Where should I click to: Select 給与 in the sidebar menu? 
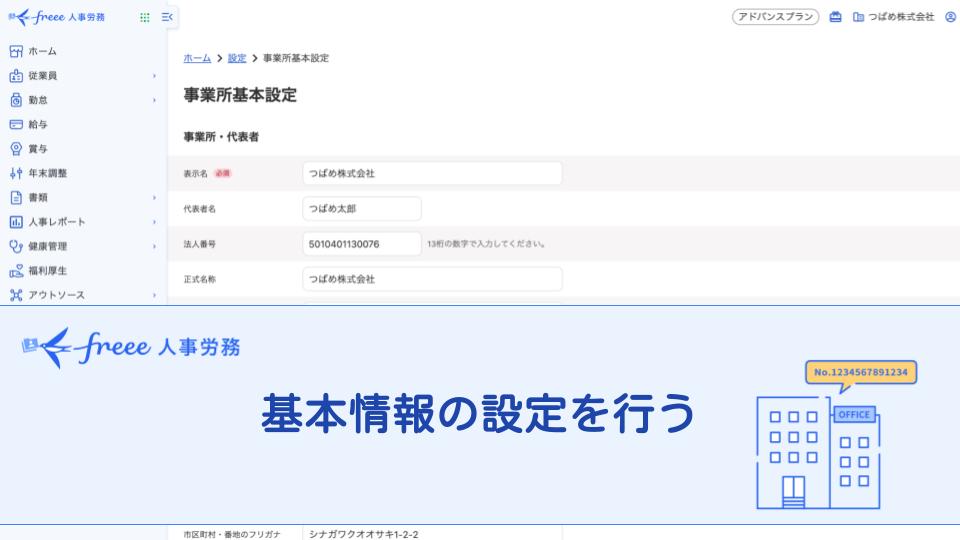point(38,124)
